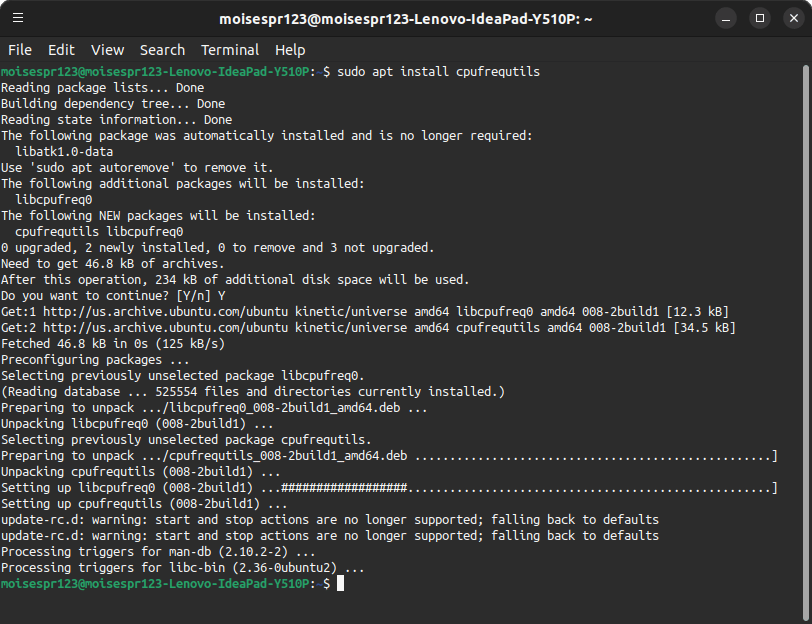Click the 'sudo apt install cpufrequtils' command text
The image size is (812, 624).
point(439,72)
